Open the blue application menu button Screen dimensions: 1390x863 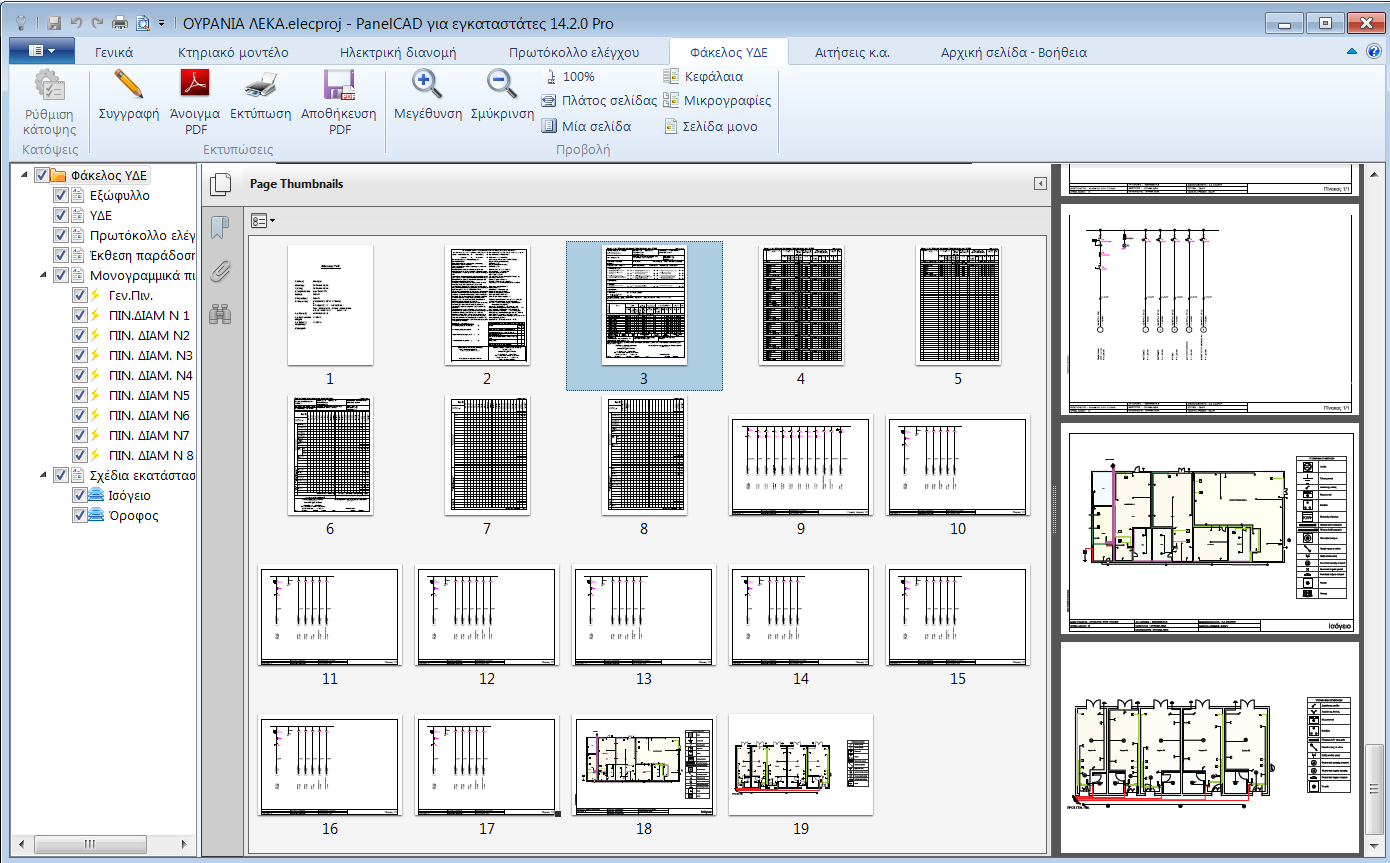pos(40,50)
